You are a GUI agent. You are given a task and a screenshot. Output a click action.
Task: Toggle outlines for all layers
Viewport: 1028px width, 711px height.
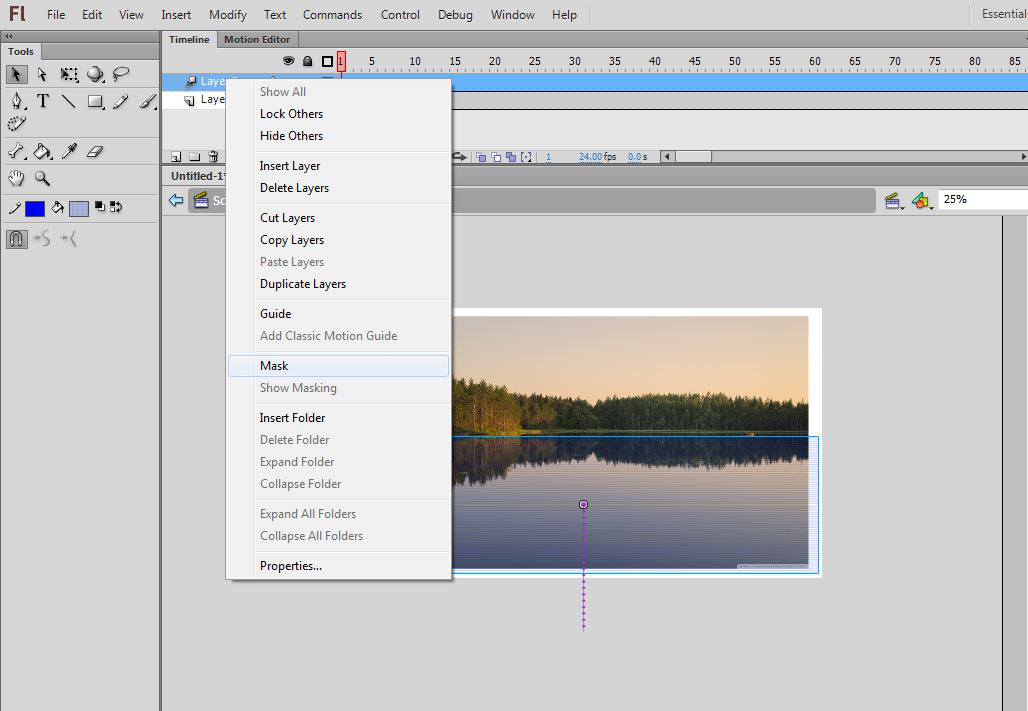point(327,61)
